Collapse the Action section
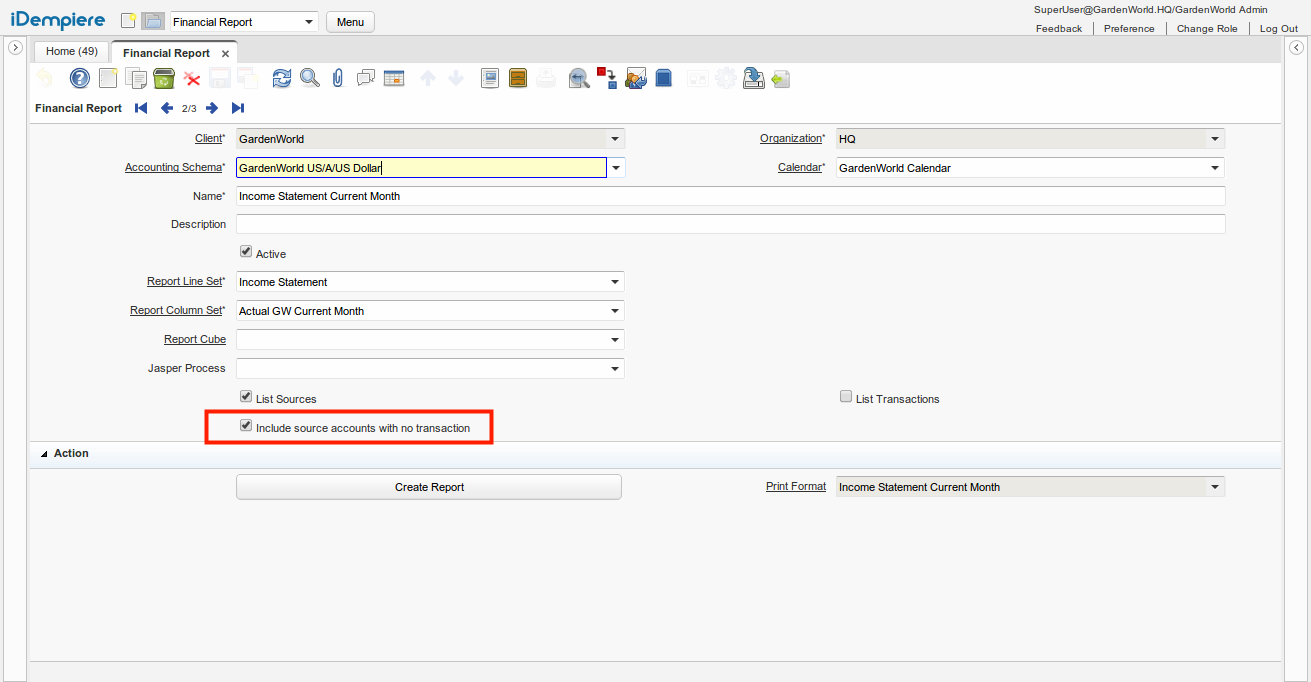 pos(44,454)
